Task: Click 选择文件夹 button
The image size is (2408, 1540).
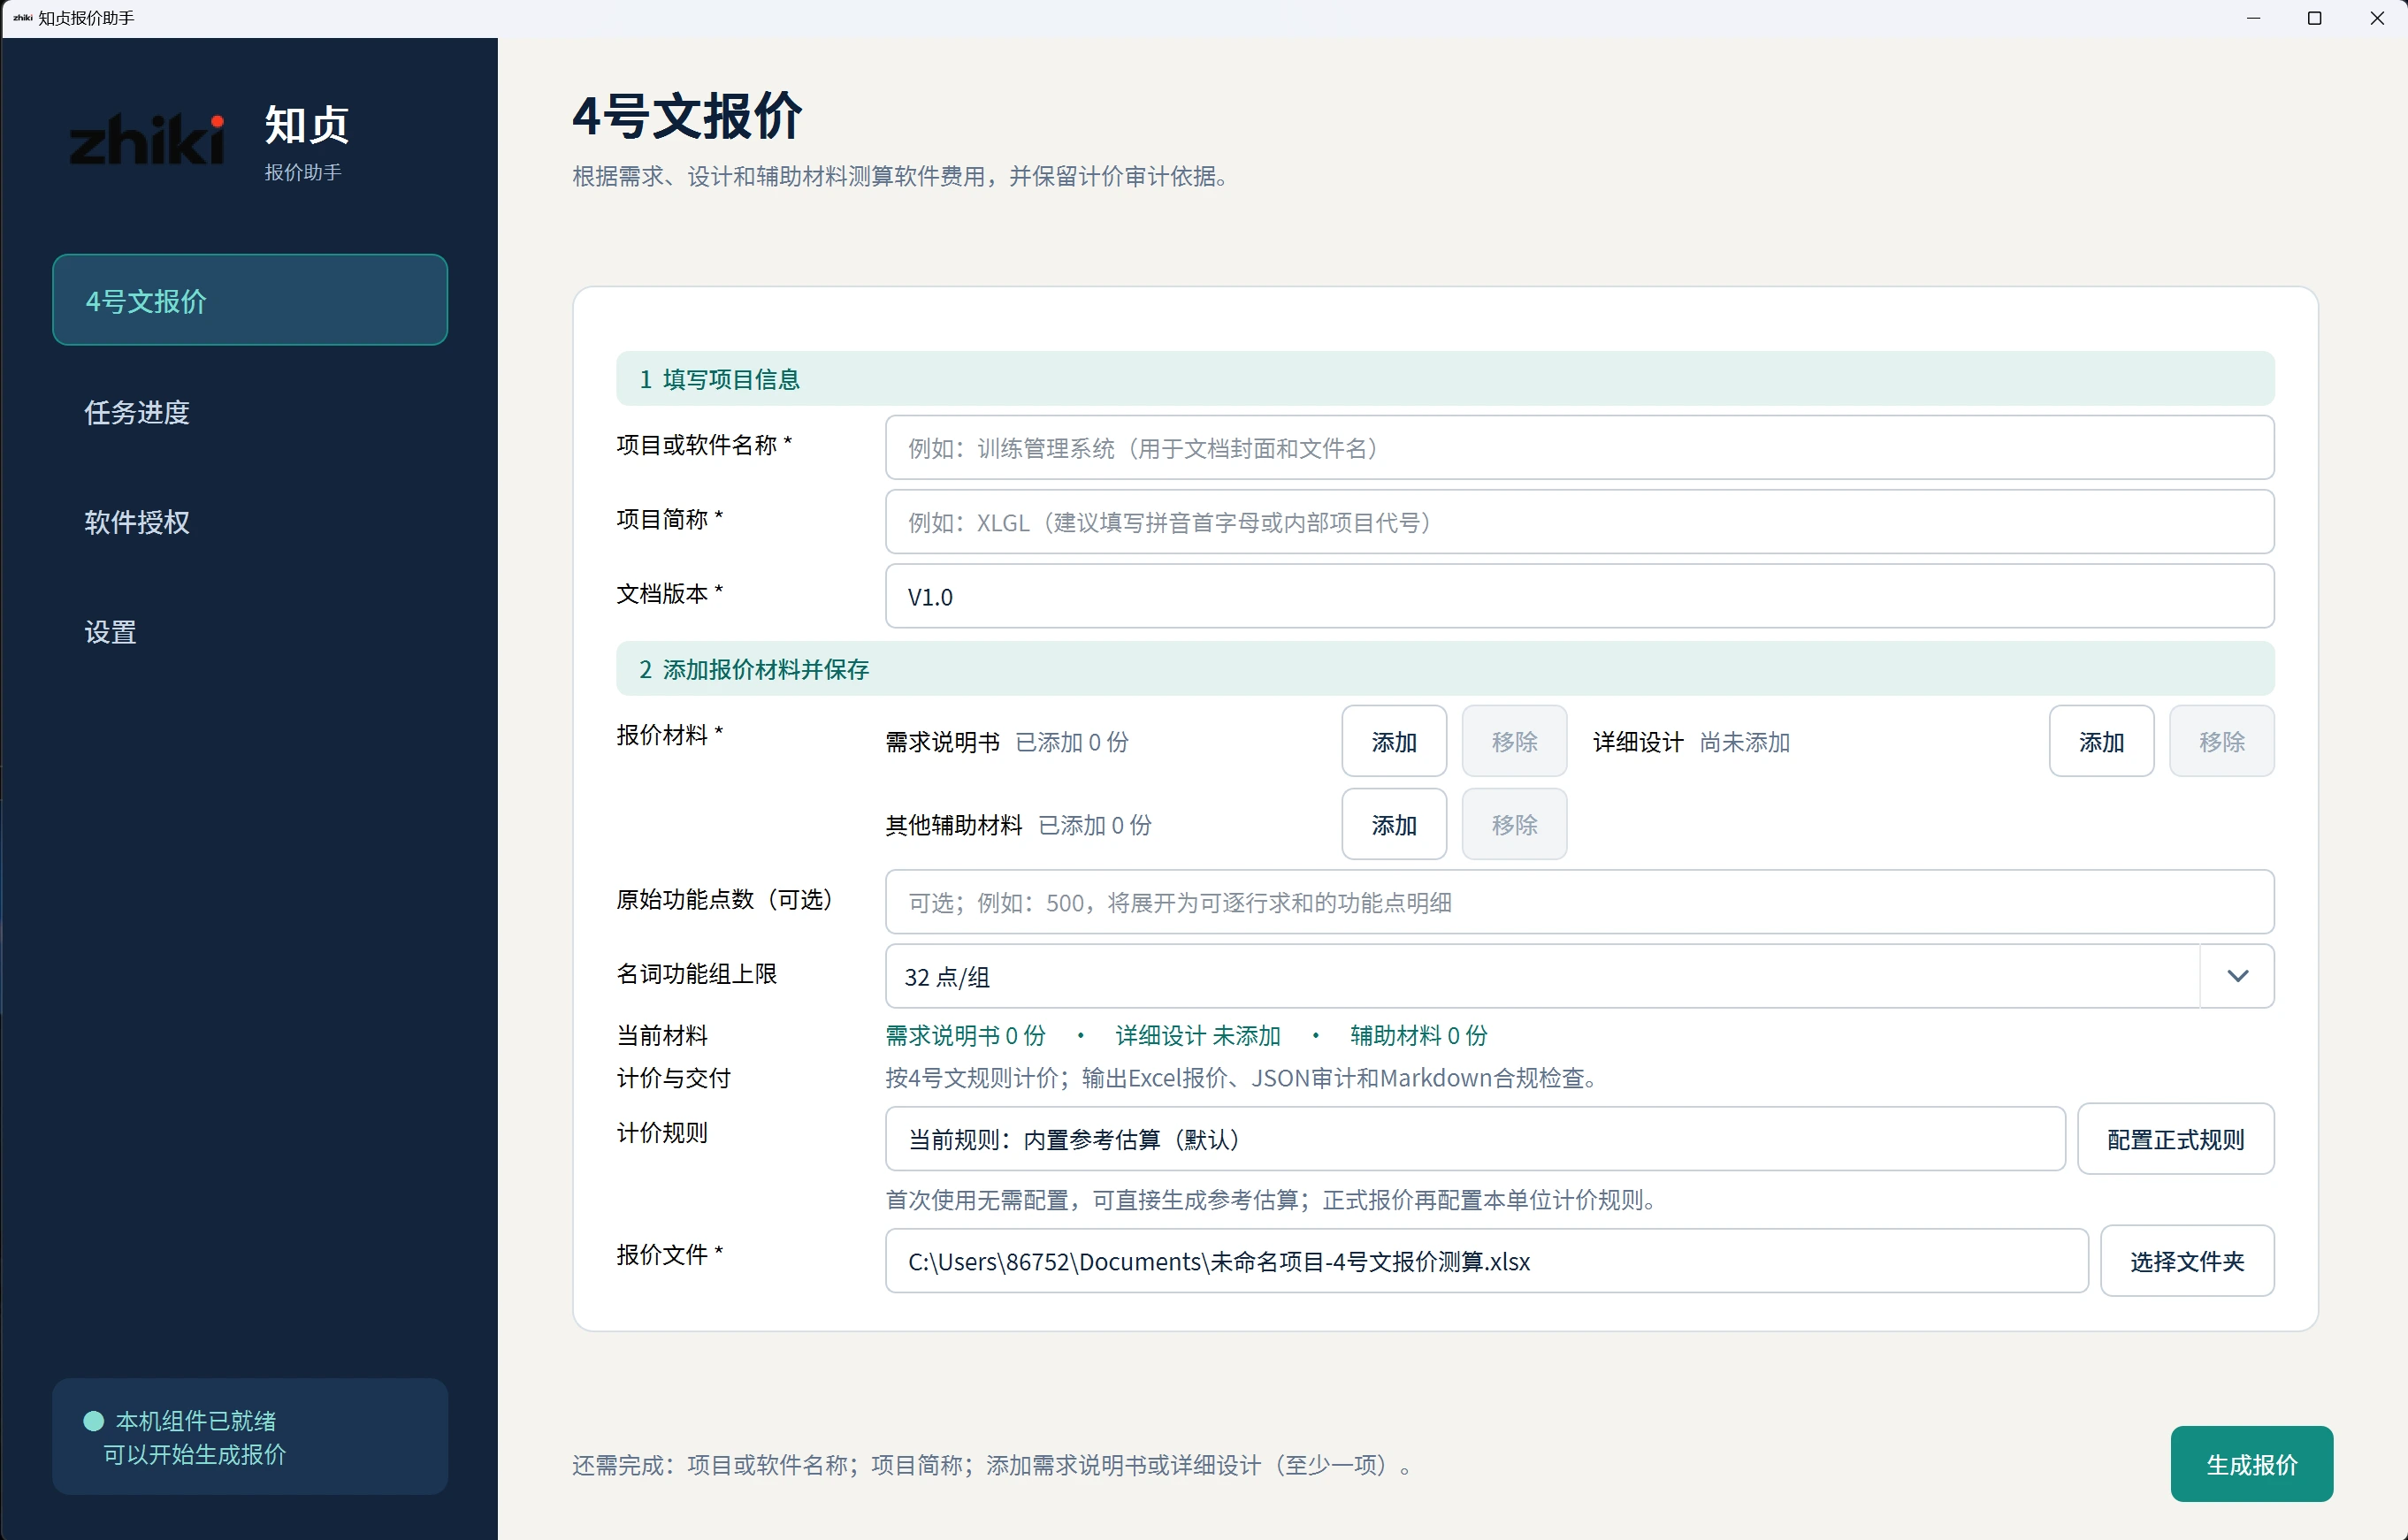Action: 2187,1261
